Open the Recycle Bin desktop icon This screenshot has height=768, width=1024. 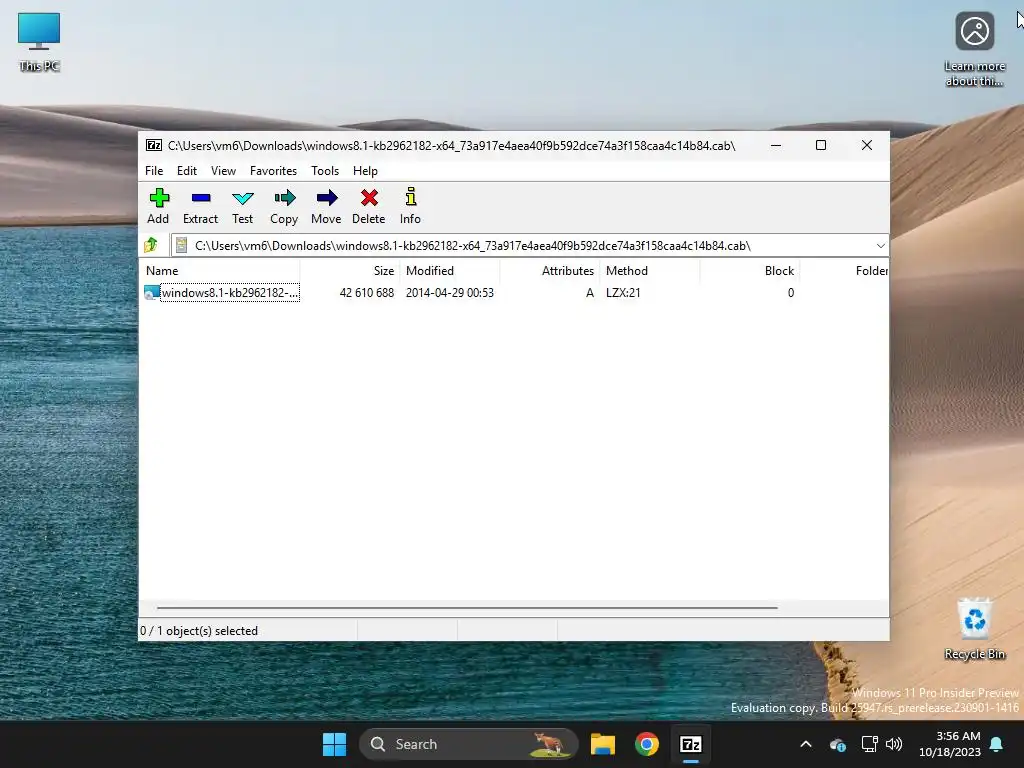pyautogui.click(x=974, y=628)
